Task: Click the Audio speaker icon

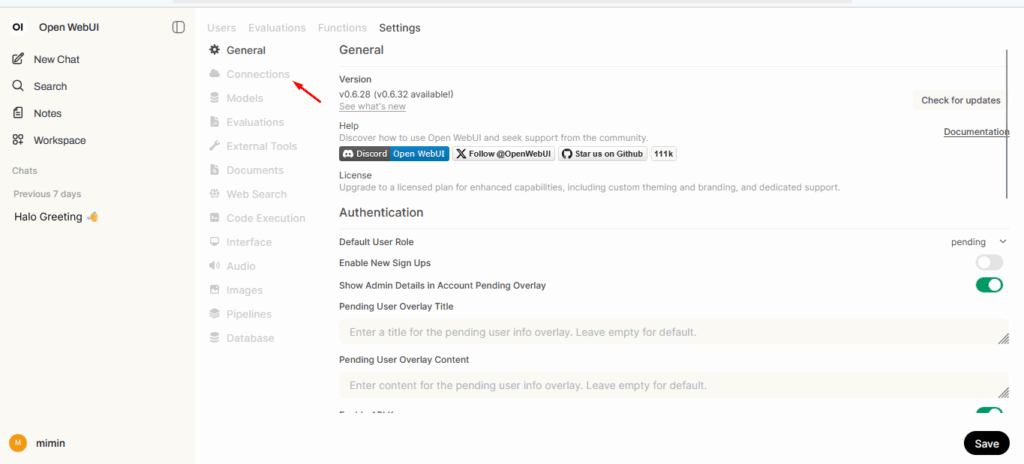Action: tap(215, 266)
